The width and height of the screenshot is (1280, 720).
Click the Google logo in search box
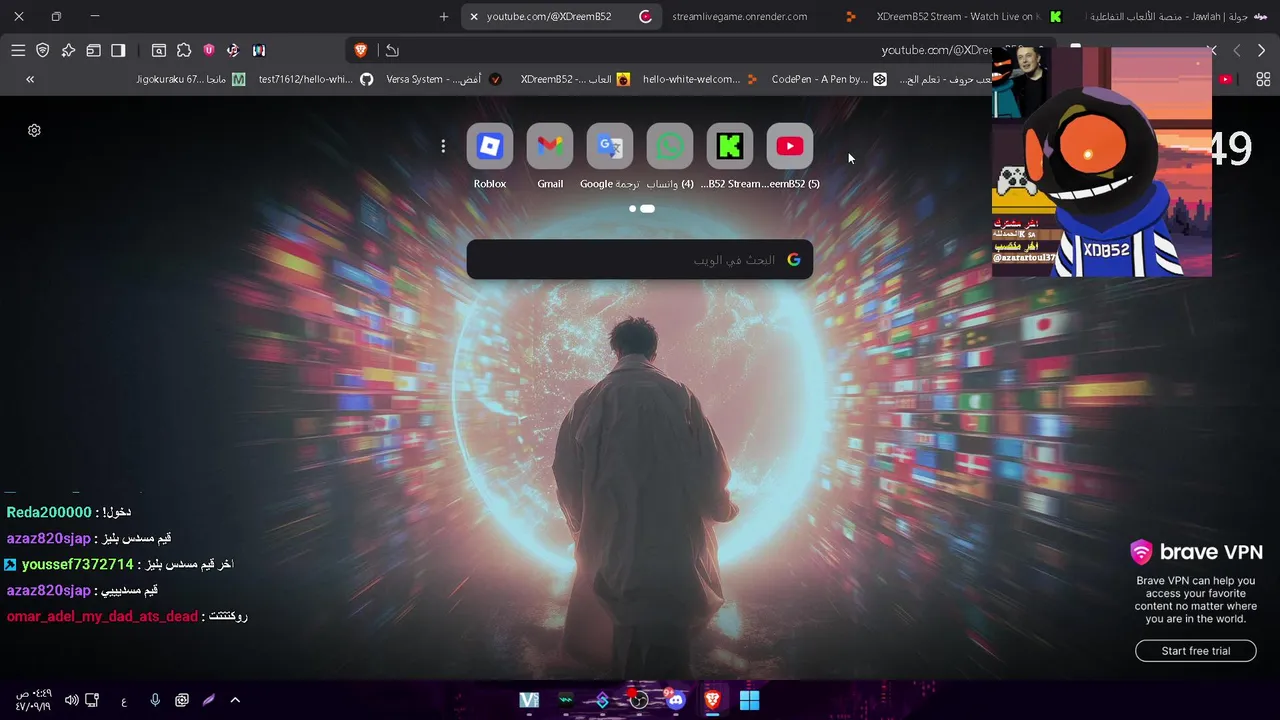[x=794, y=260]
